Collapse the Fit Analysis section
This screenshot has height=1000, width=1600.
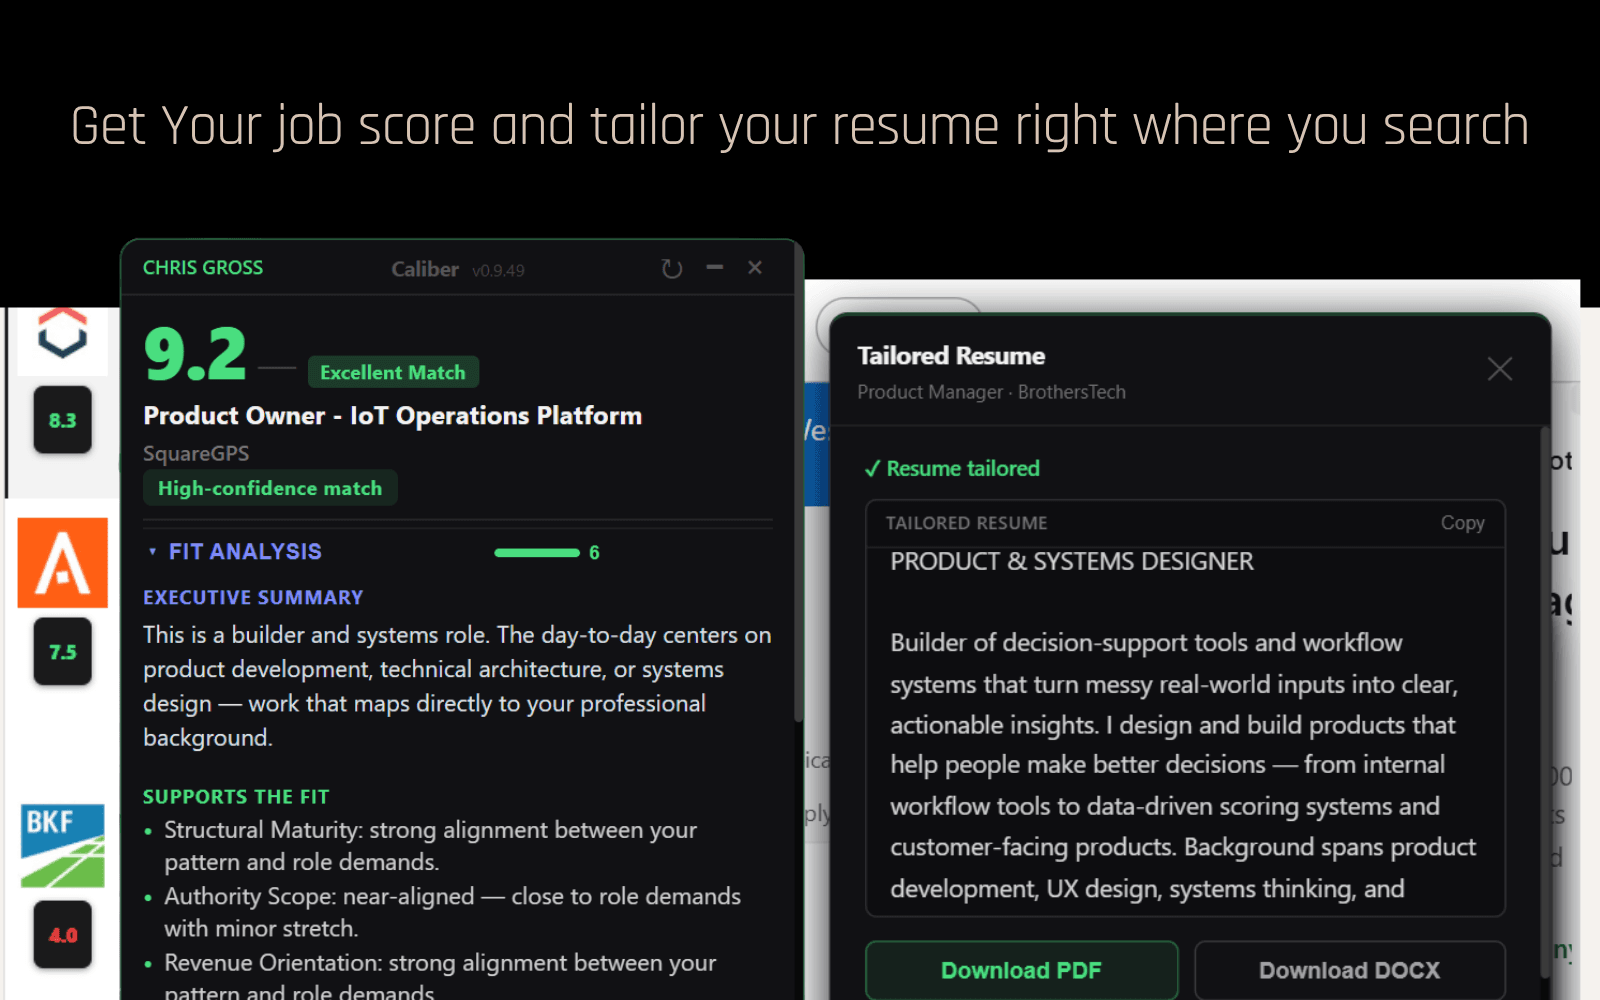[153, 552]
